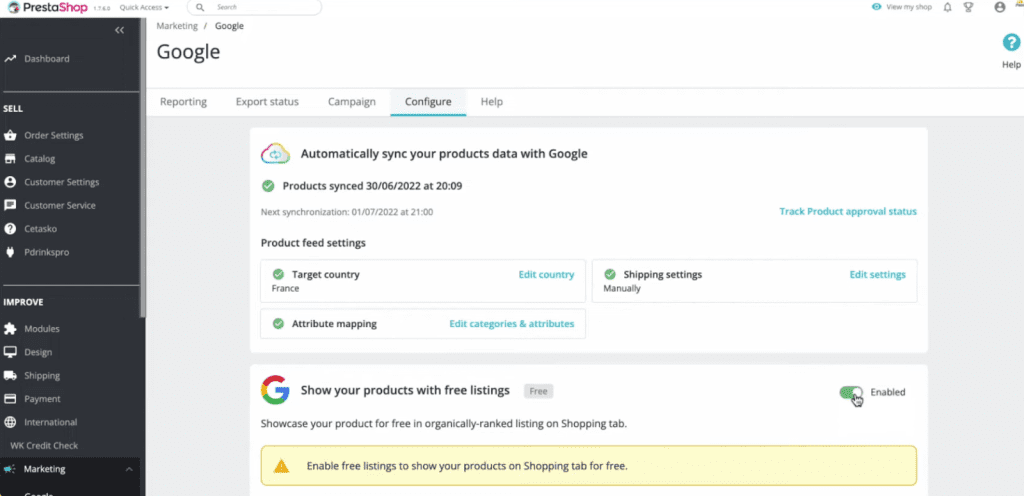Click the Marketing megaphone icon

pos(9,469)
